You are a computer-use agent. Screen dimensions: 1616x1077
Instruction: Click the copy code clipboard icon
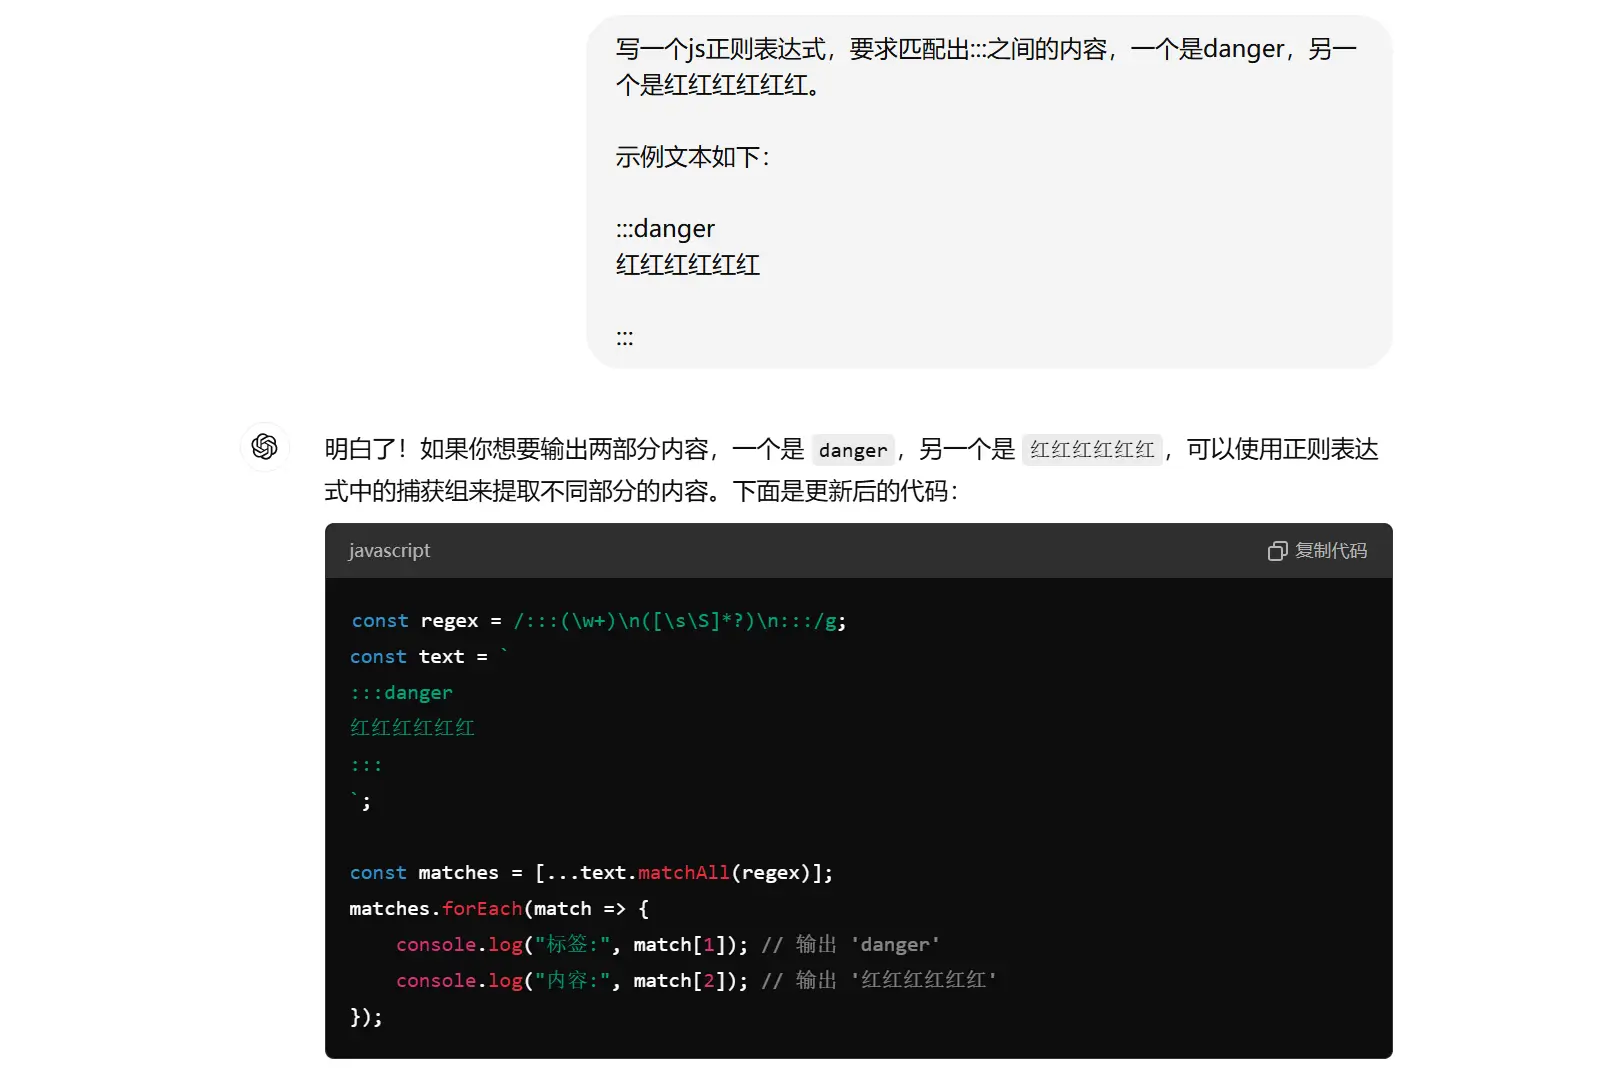point(1277,551)
